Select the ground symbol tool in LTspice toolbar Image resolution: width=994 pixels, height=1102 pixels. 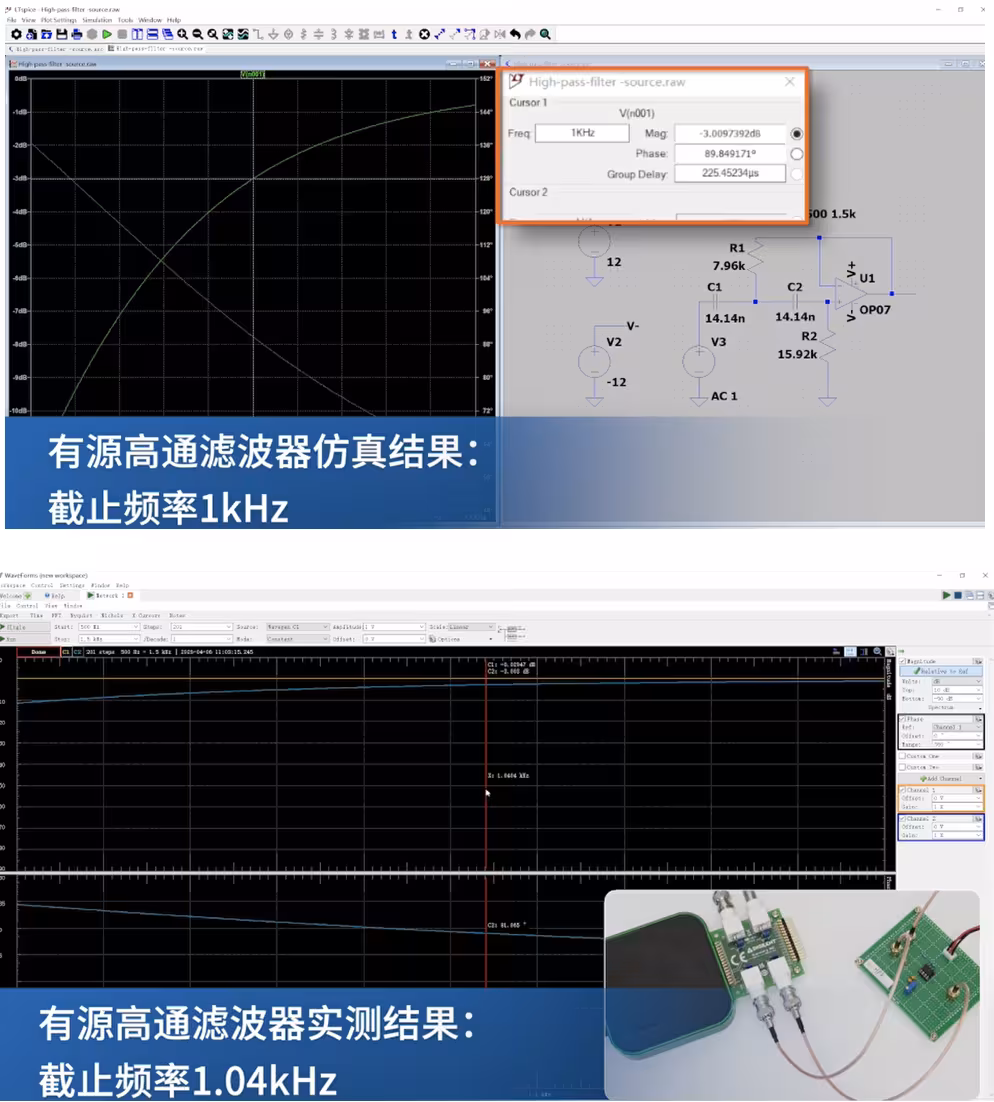(x=273, y=34)
